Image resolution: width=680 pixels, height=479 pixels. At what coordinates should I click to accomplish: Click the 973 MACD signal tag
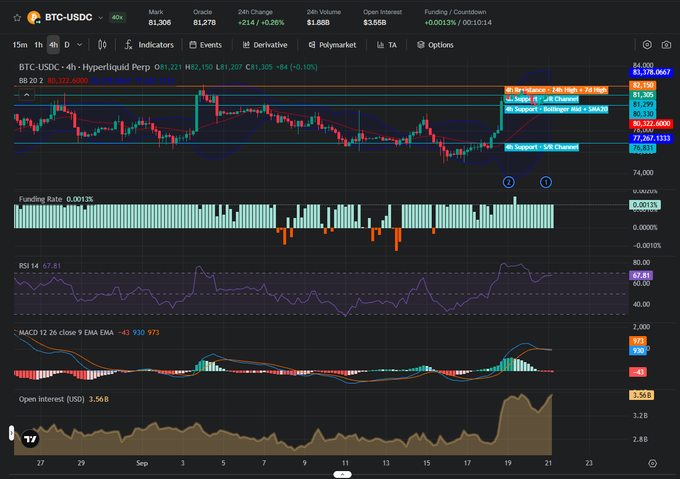pyautogui.click(x=638, y=341)
